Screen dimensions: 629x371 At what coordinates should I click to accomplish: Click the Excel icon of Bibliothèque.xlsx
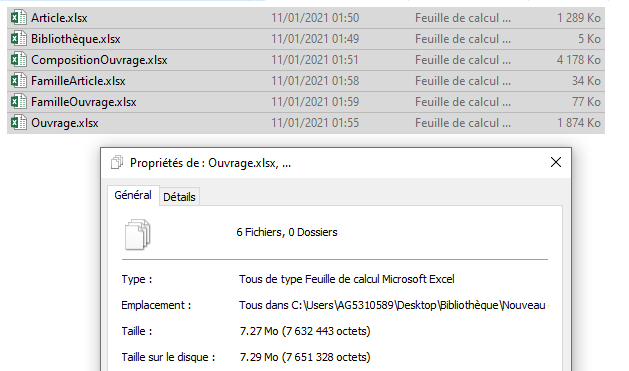coord(18,39)
